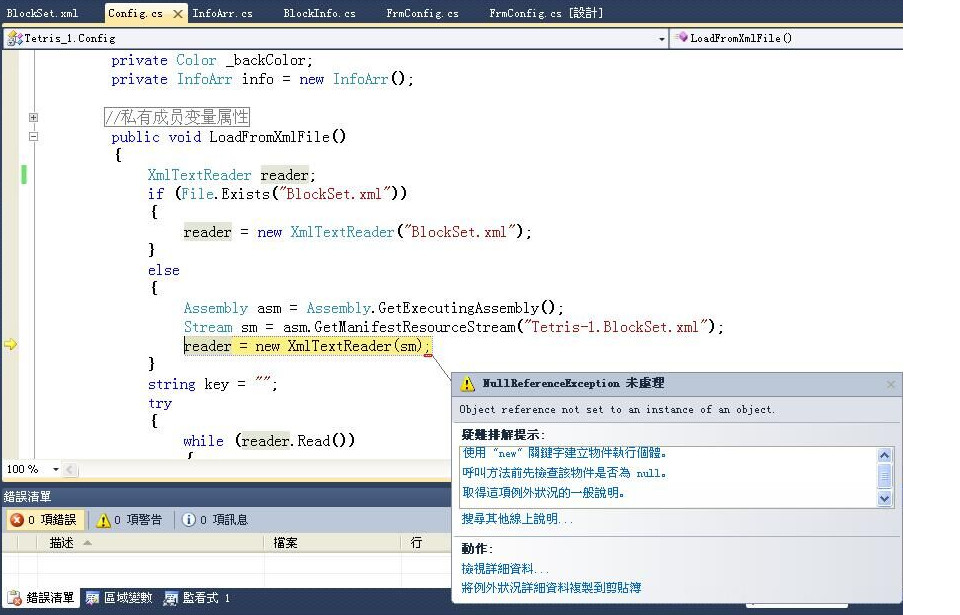The height and width of the screenshot is (615, 960).
Task: Sort error list by 檔案 column
Action: [333, 543]
